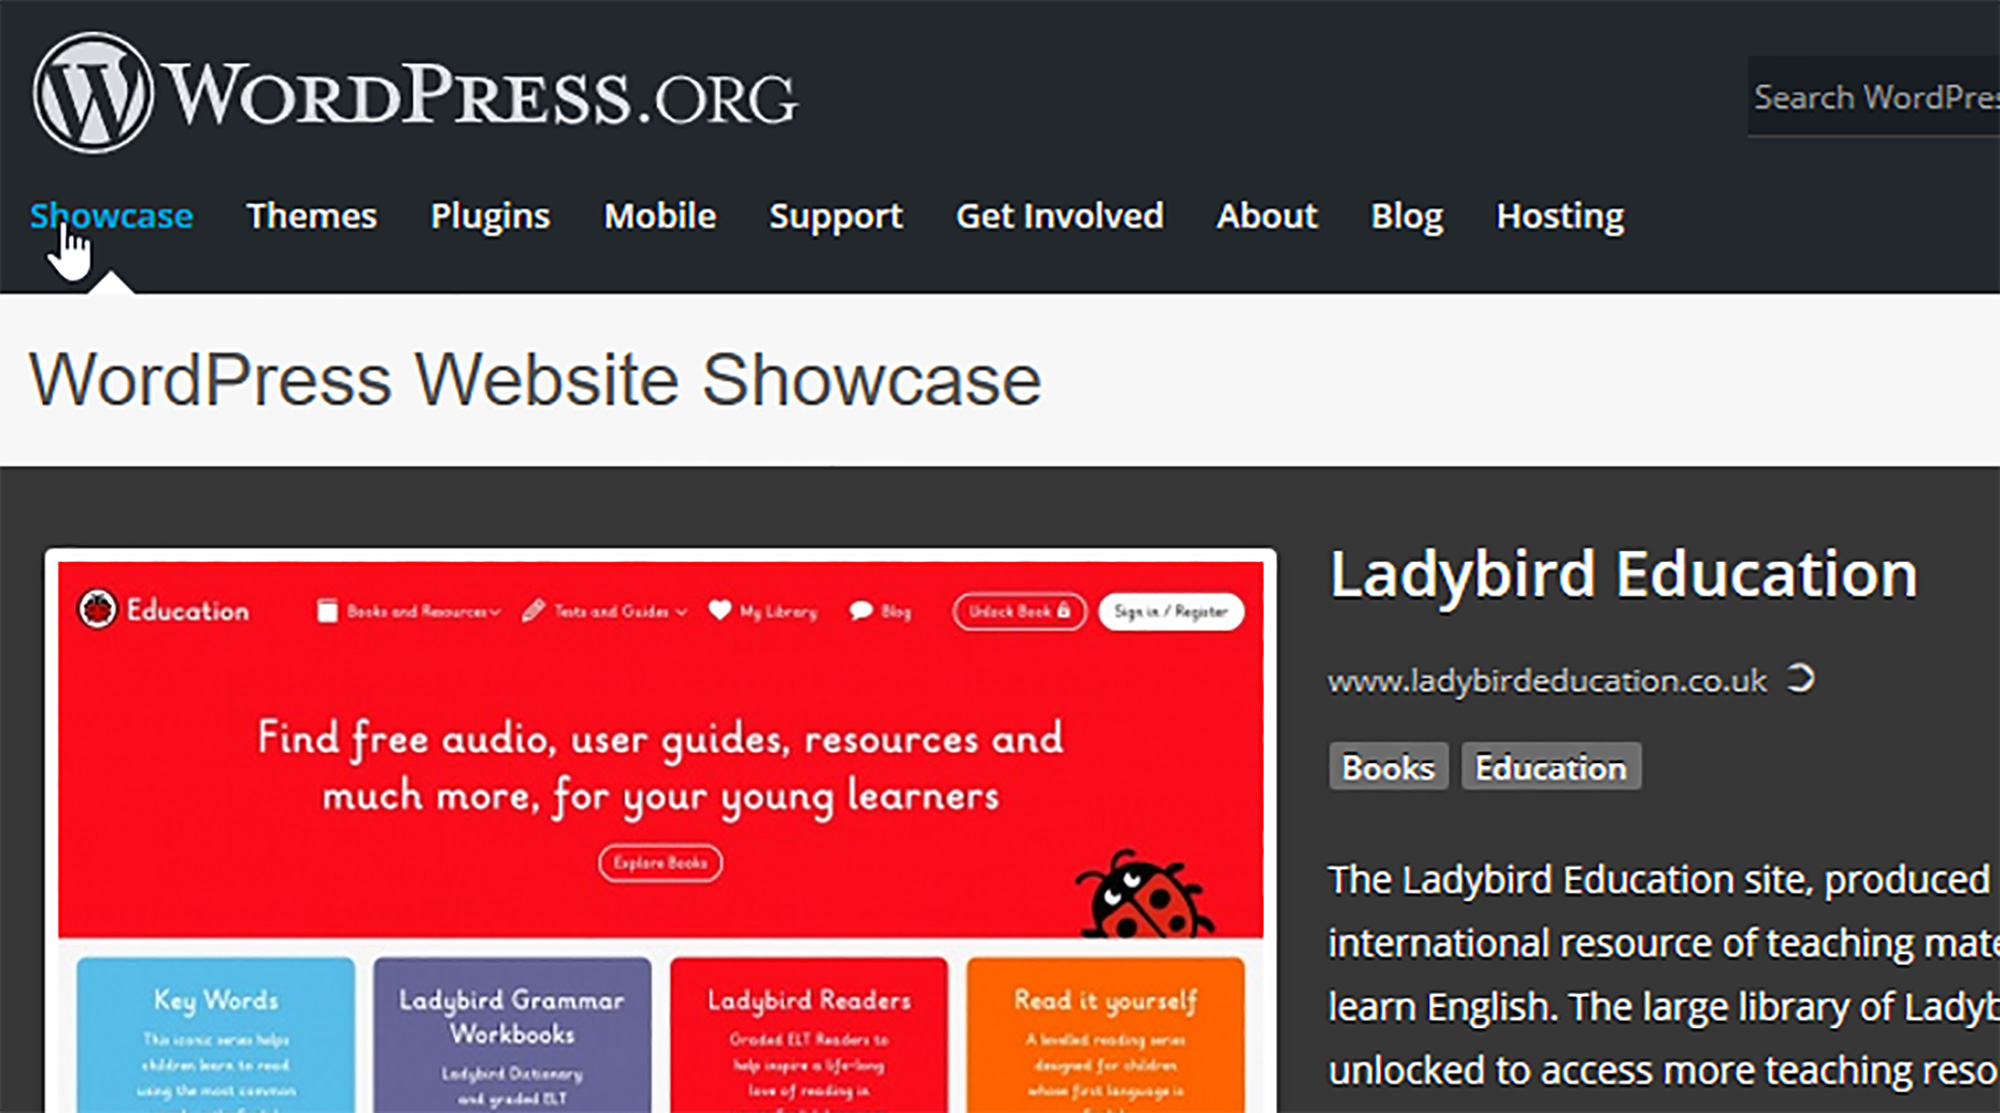Open the Hosting page
Image resolution: width=2000 pixels, height=1113 pixels.
tap(1560, 216)
